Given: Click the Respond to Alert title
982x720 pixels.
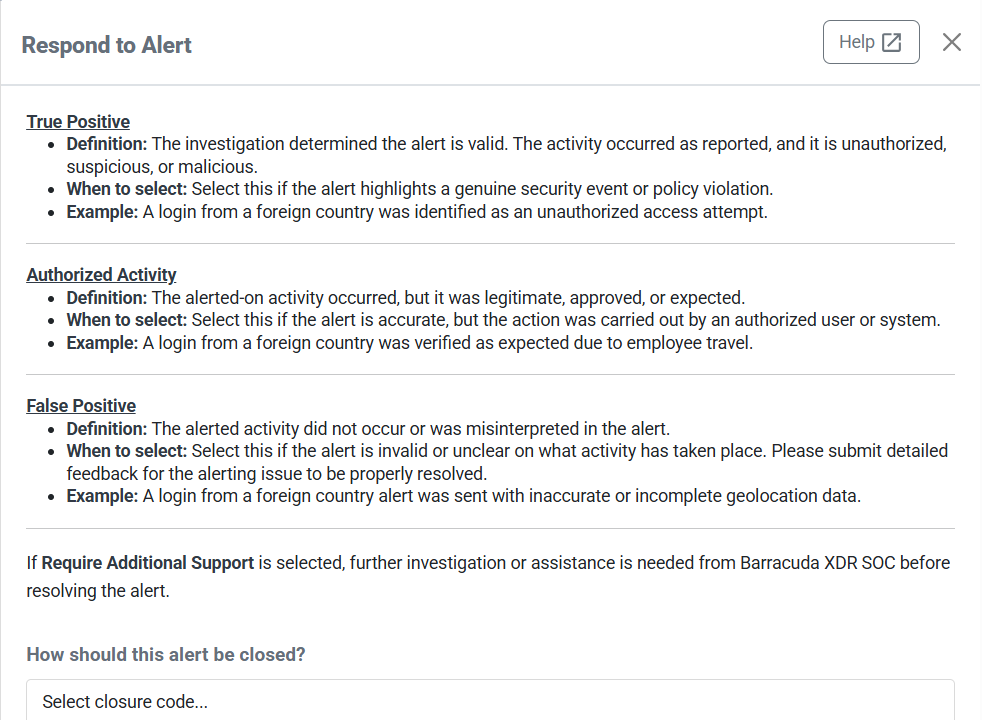Looking at the screenshot, I should pos(107,45).
